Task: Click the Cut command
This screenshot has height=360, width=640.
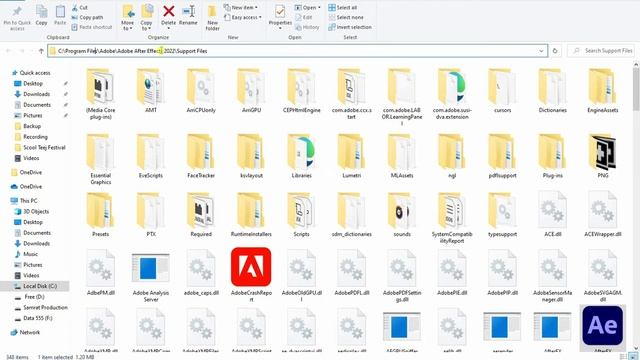Action: point(80,8)
